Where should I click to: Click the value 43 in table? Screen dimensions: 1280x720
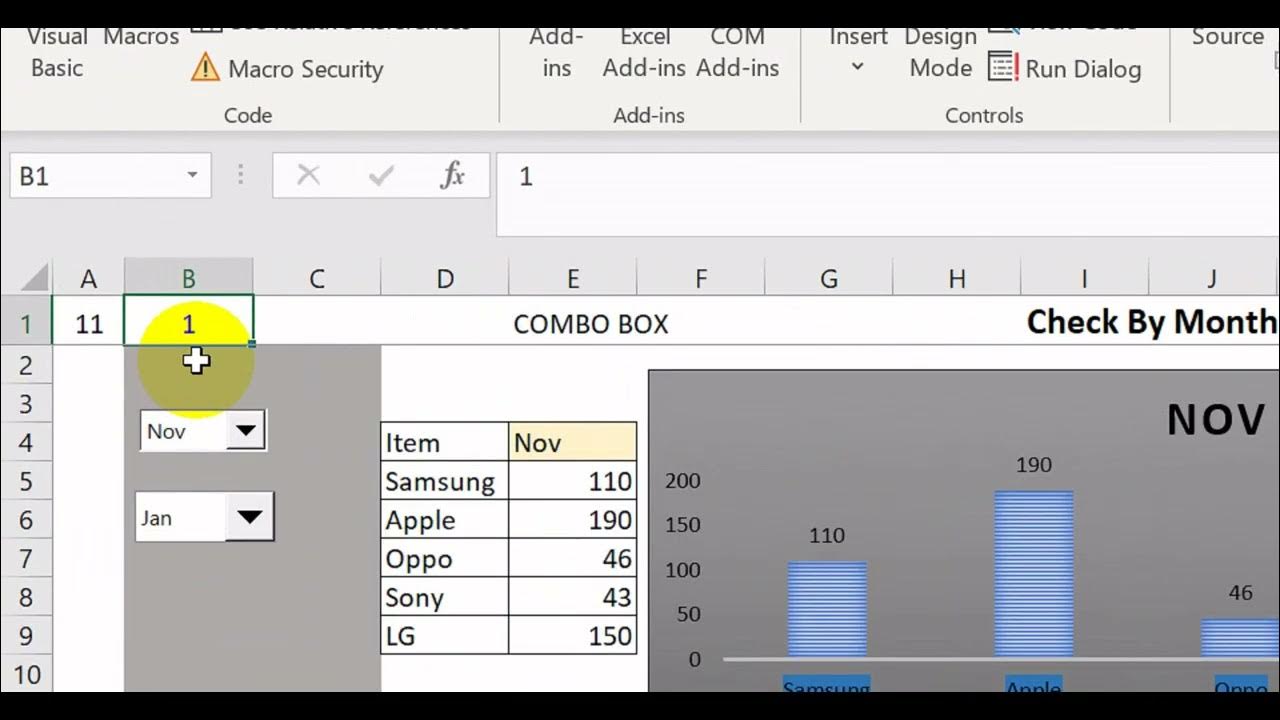coord(573,597)
